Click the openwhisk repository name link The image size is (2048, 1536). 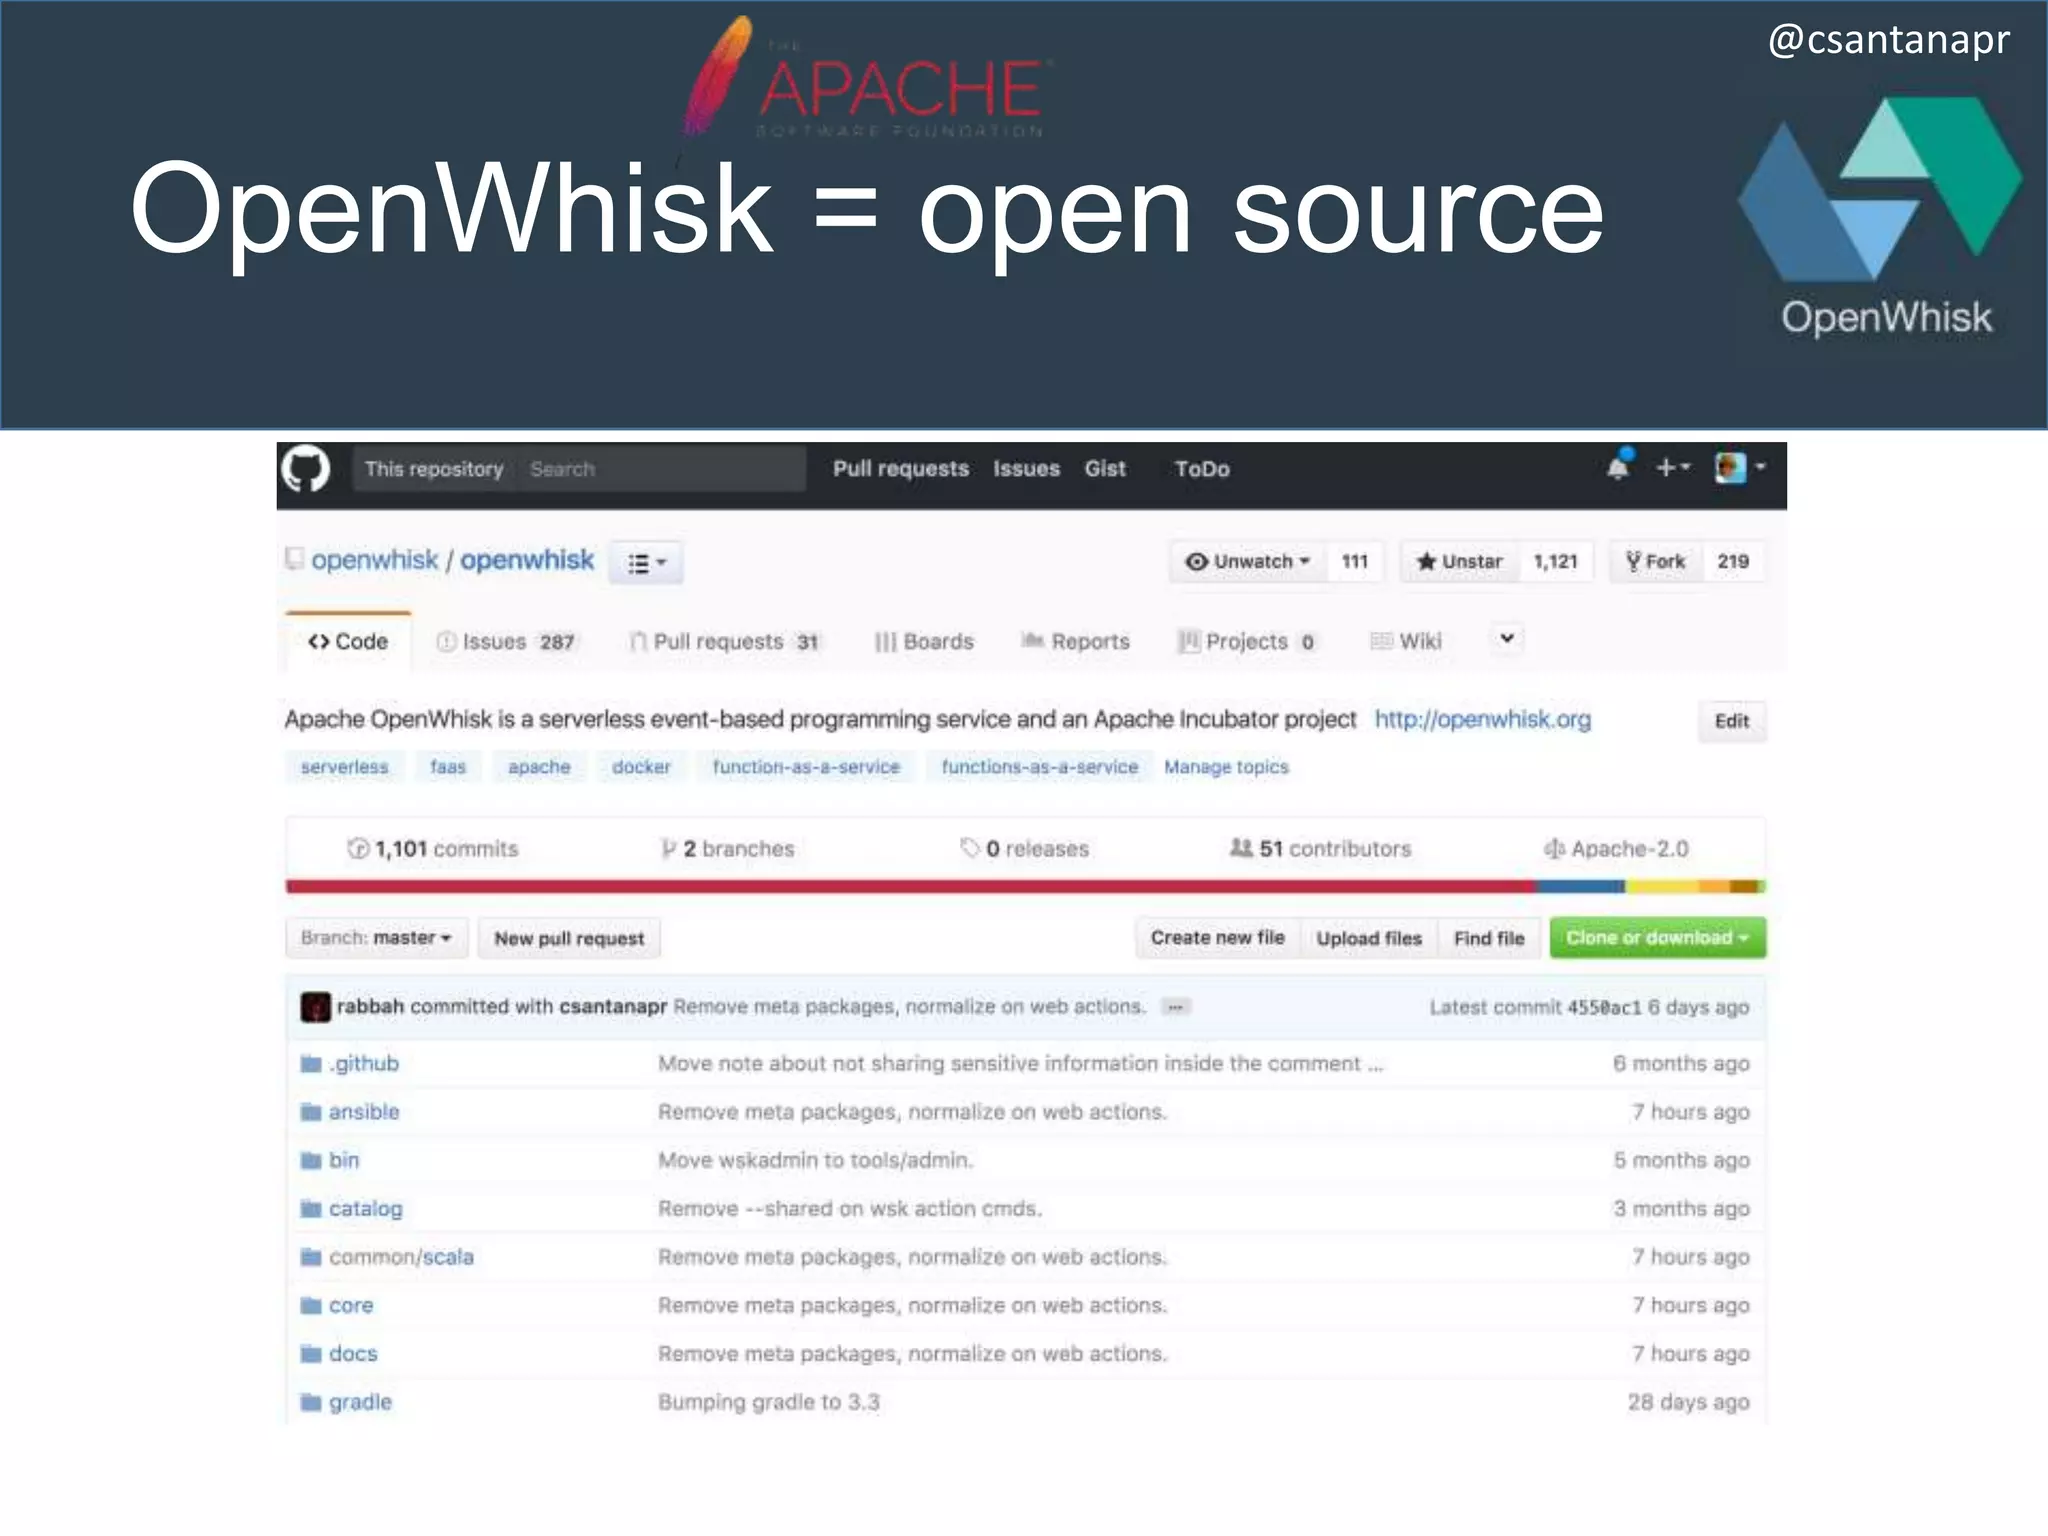click(x=527, y=560)
